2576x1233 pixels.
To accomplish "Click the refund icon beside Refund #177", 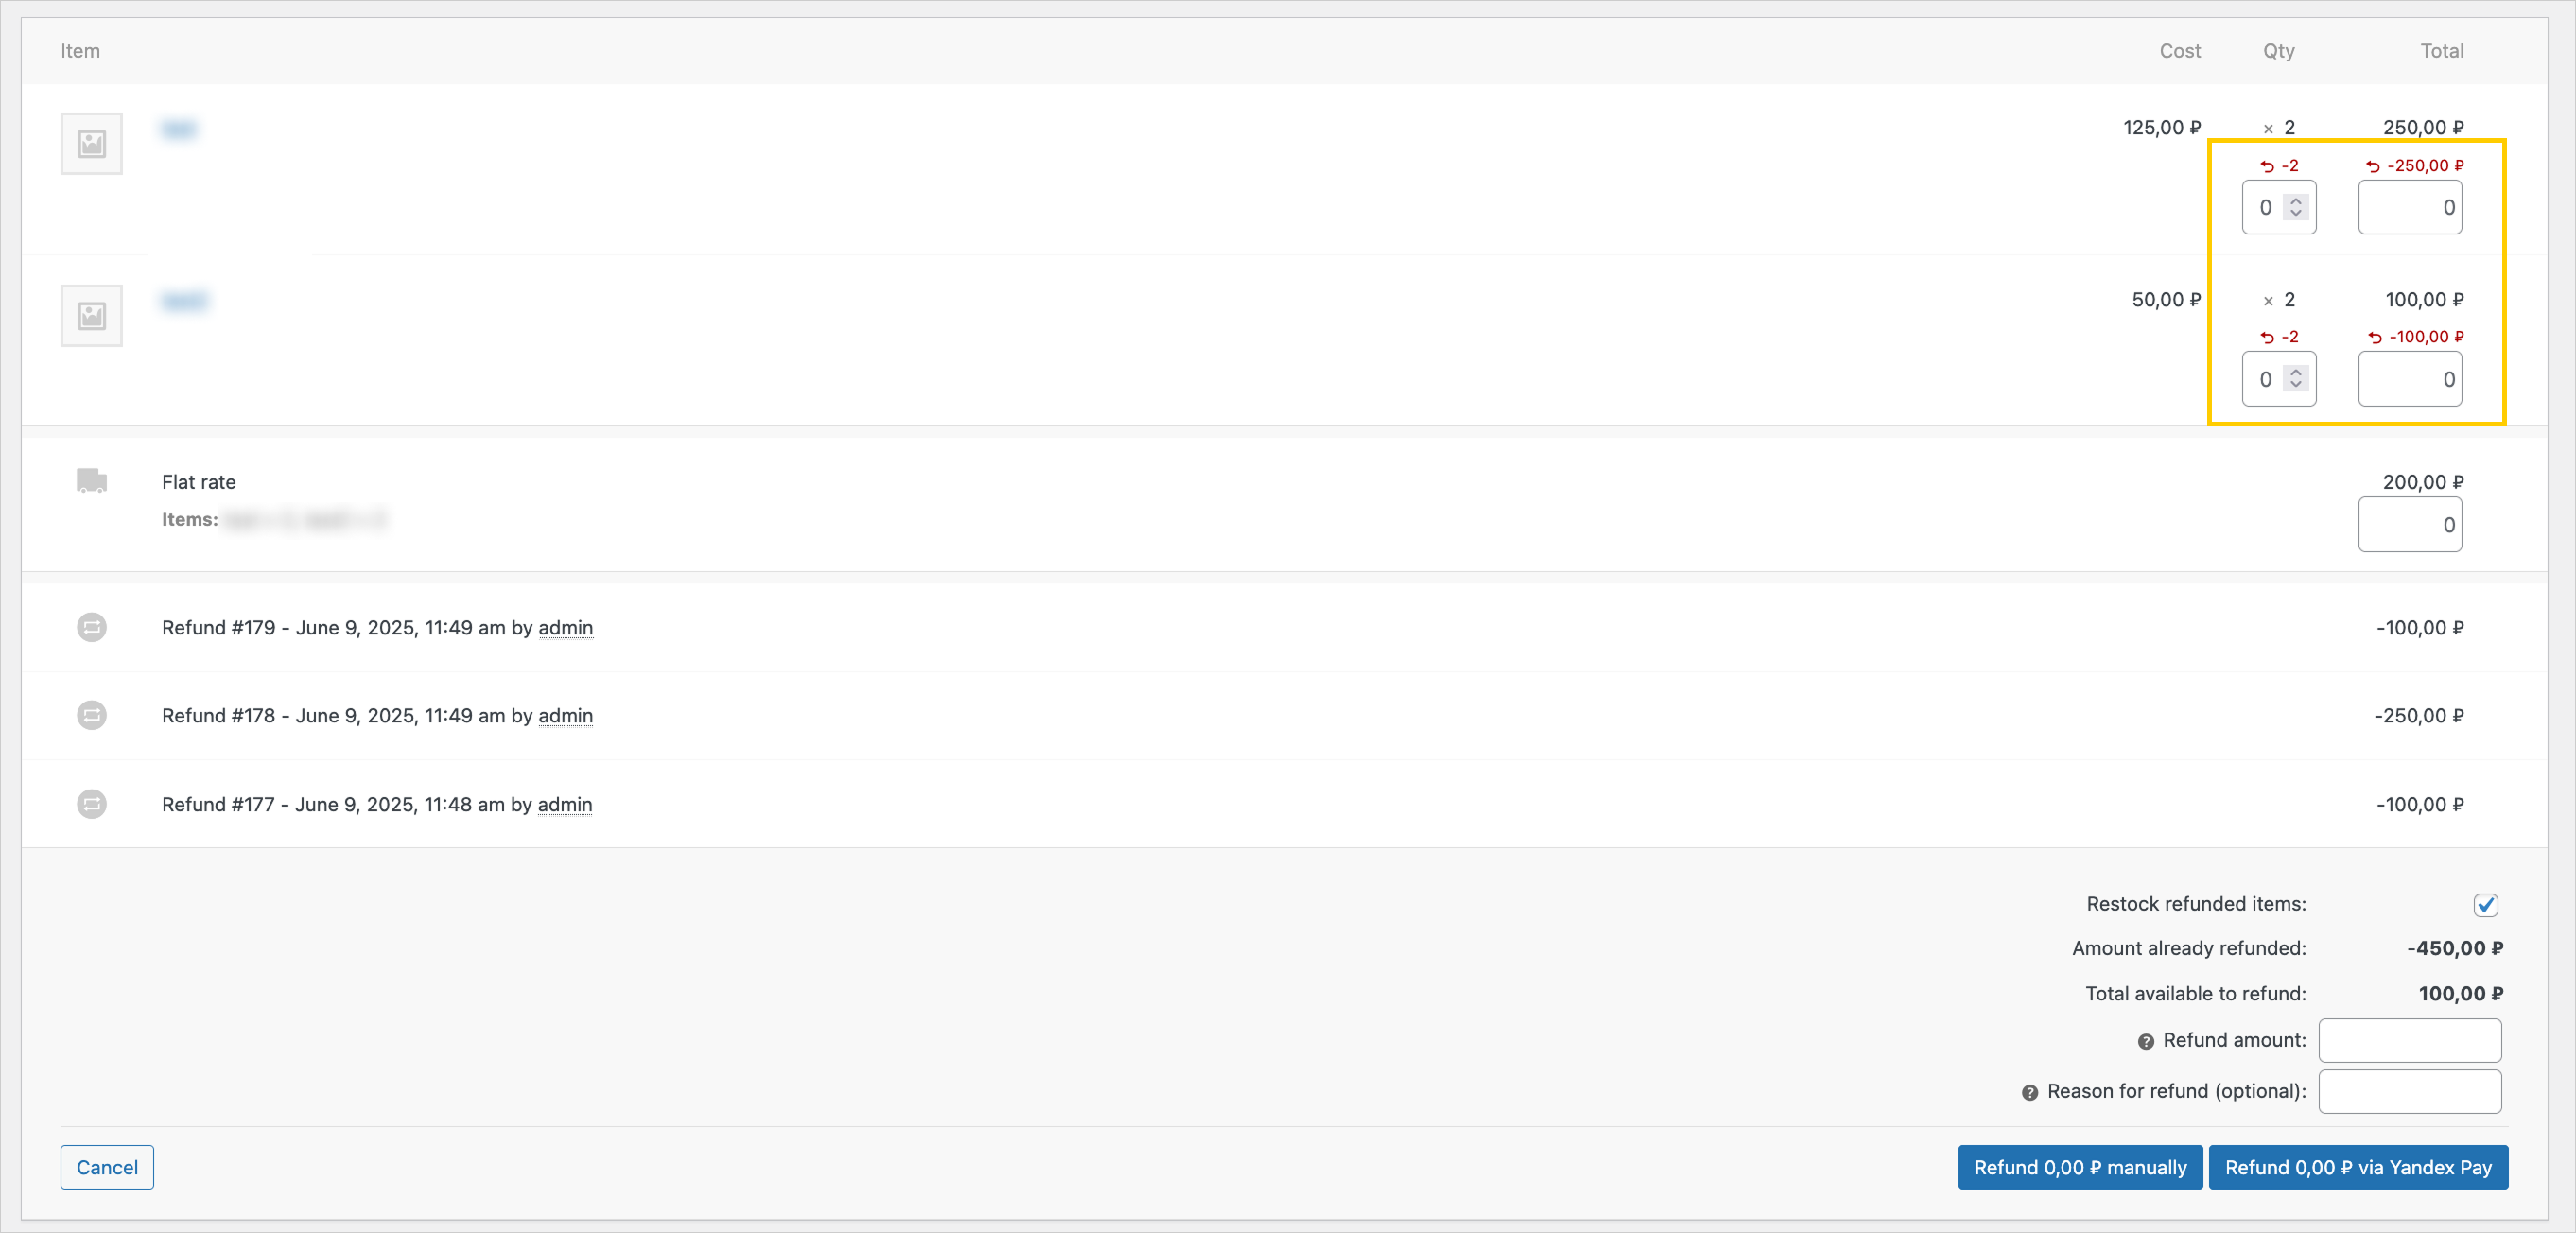I will 91,804.
